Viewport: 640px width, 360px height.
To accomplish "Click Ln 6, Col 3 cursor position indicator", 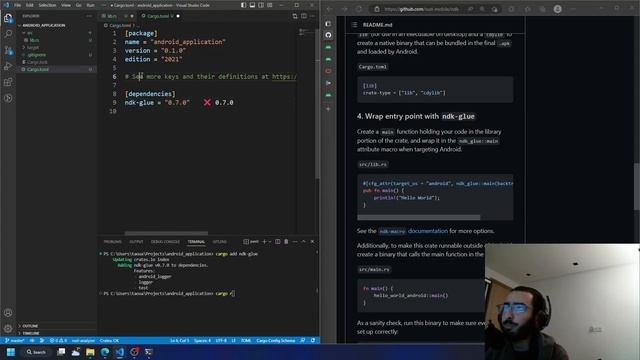I will [x=180, y=340].
